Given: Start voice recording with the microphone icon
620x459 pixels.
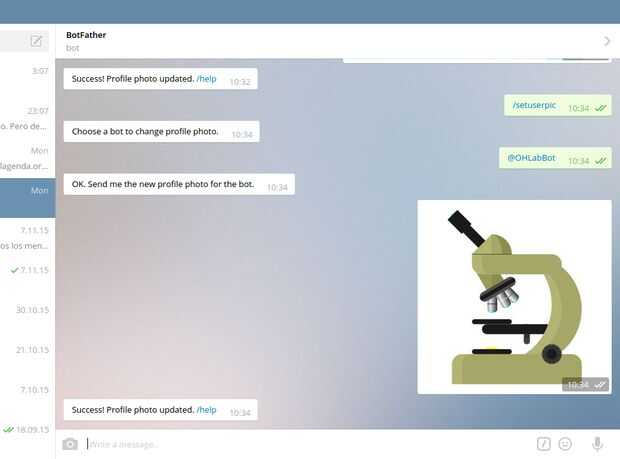Looking at the screenshot, I should pyautogui.click(x=597, y=444).
